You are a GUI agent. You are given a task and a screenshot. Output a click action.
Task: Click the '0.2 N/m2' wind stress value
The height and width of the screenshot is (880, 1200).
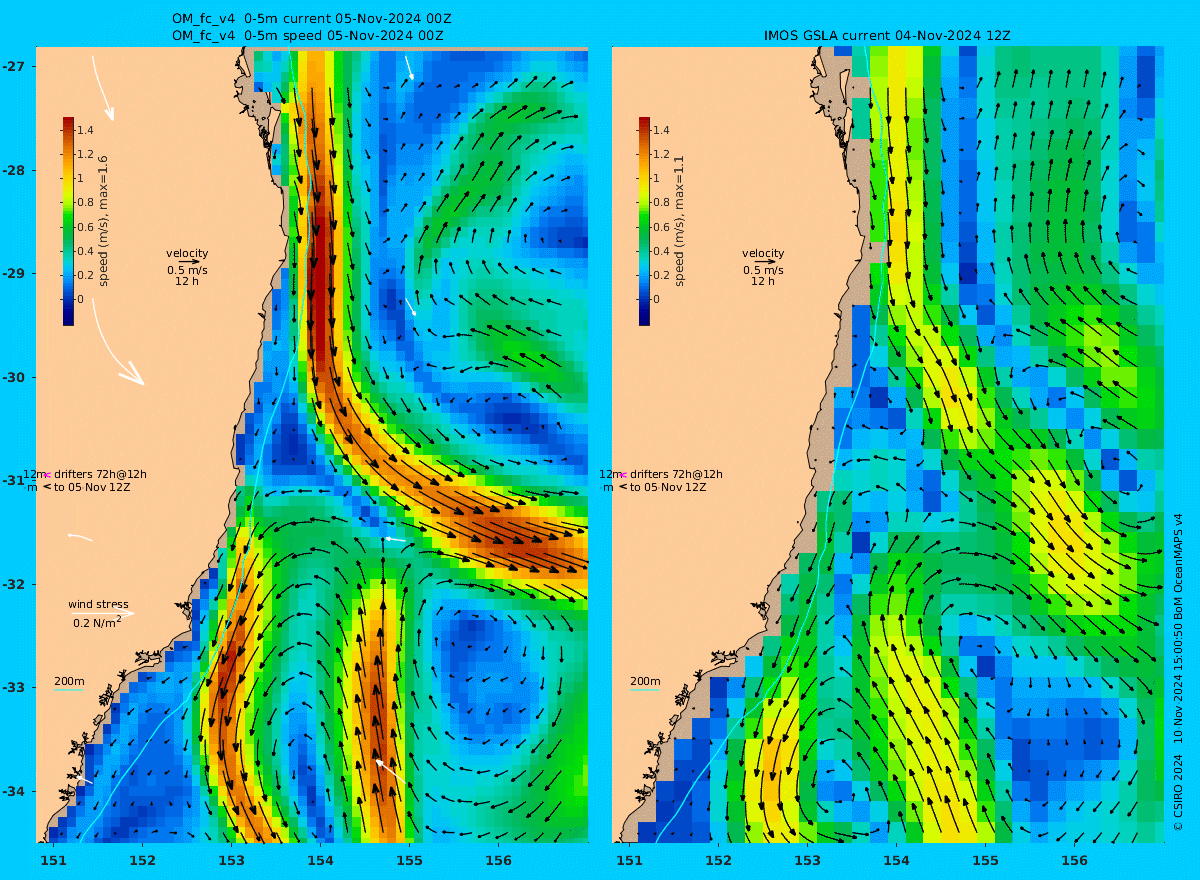pos(97,622)
